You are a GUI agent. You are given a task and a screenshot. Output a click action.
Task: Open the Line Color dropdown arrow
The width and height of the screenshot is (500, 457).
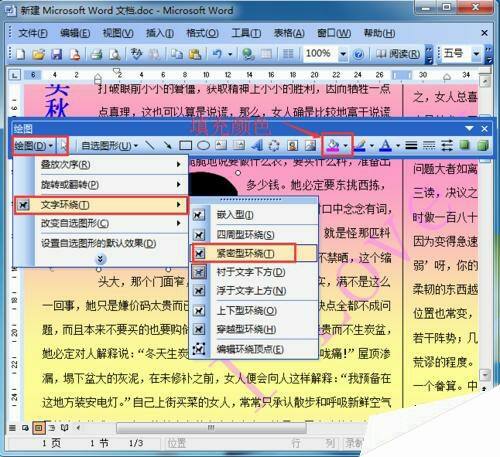tap(372, 145)
